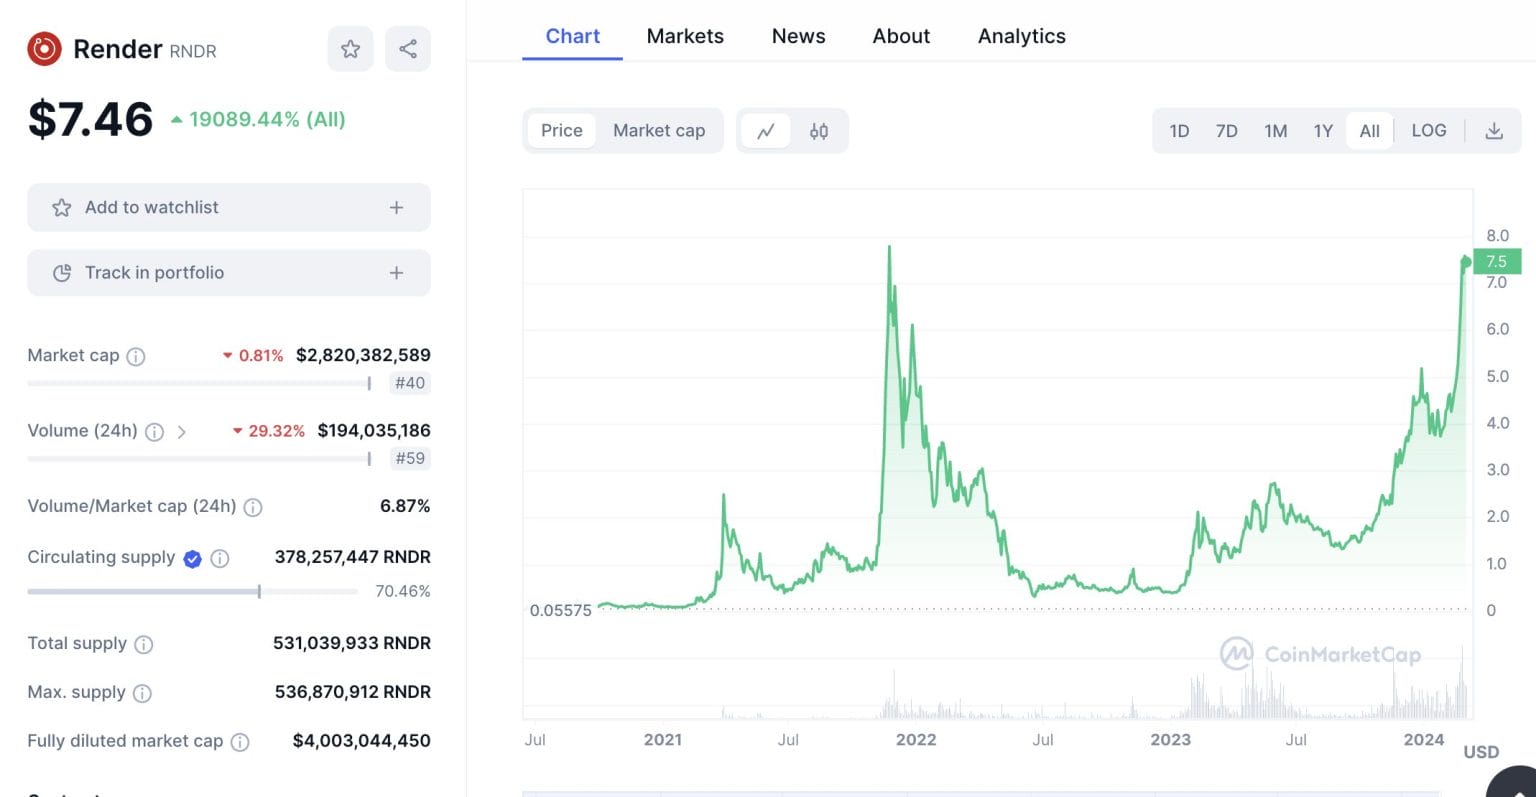The height and width of the screenshot is (797, 1536).
Task: Expand the Volume (24h) details chevron
Action: point(180,431)
